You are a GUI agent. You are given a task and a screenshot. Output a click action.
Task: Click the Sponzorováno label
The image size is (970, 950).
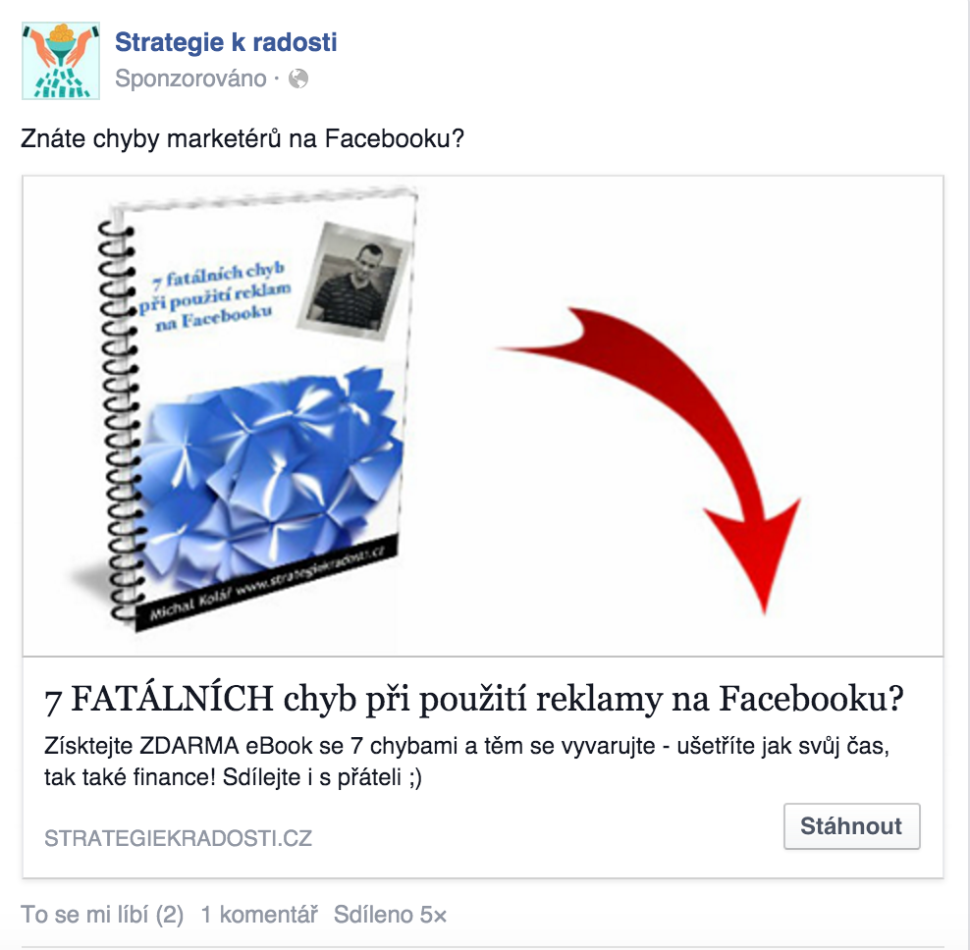coord(191,79)
